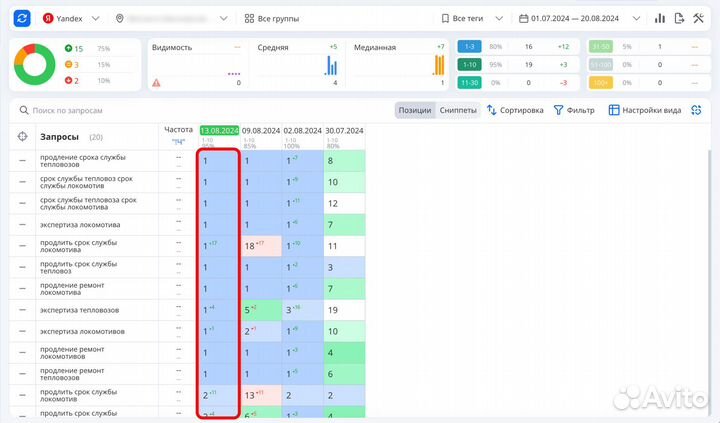The height and width of the screenshot is (423, 720).
Task: Click the blue refresh icon
Action: point(22,18)
